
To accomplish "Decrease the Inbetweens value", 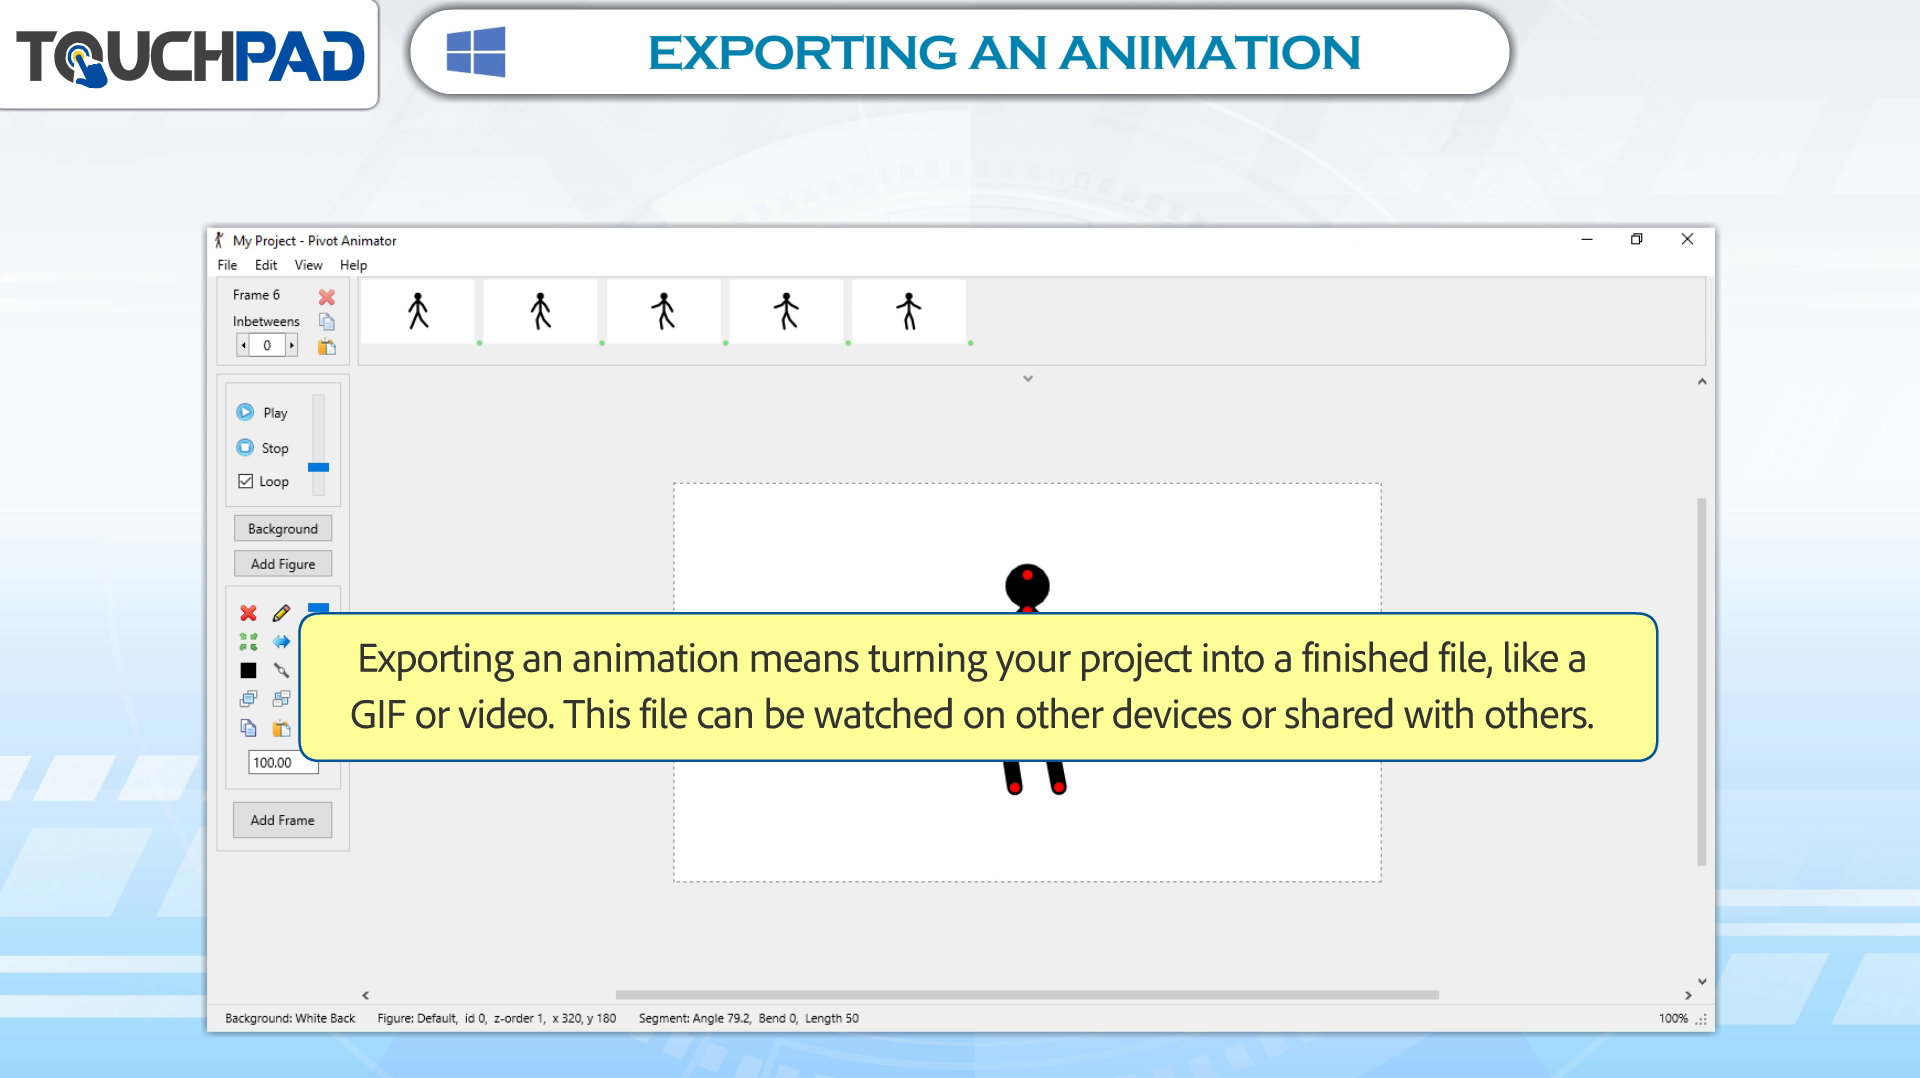I will (x=243, y=345).
